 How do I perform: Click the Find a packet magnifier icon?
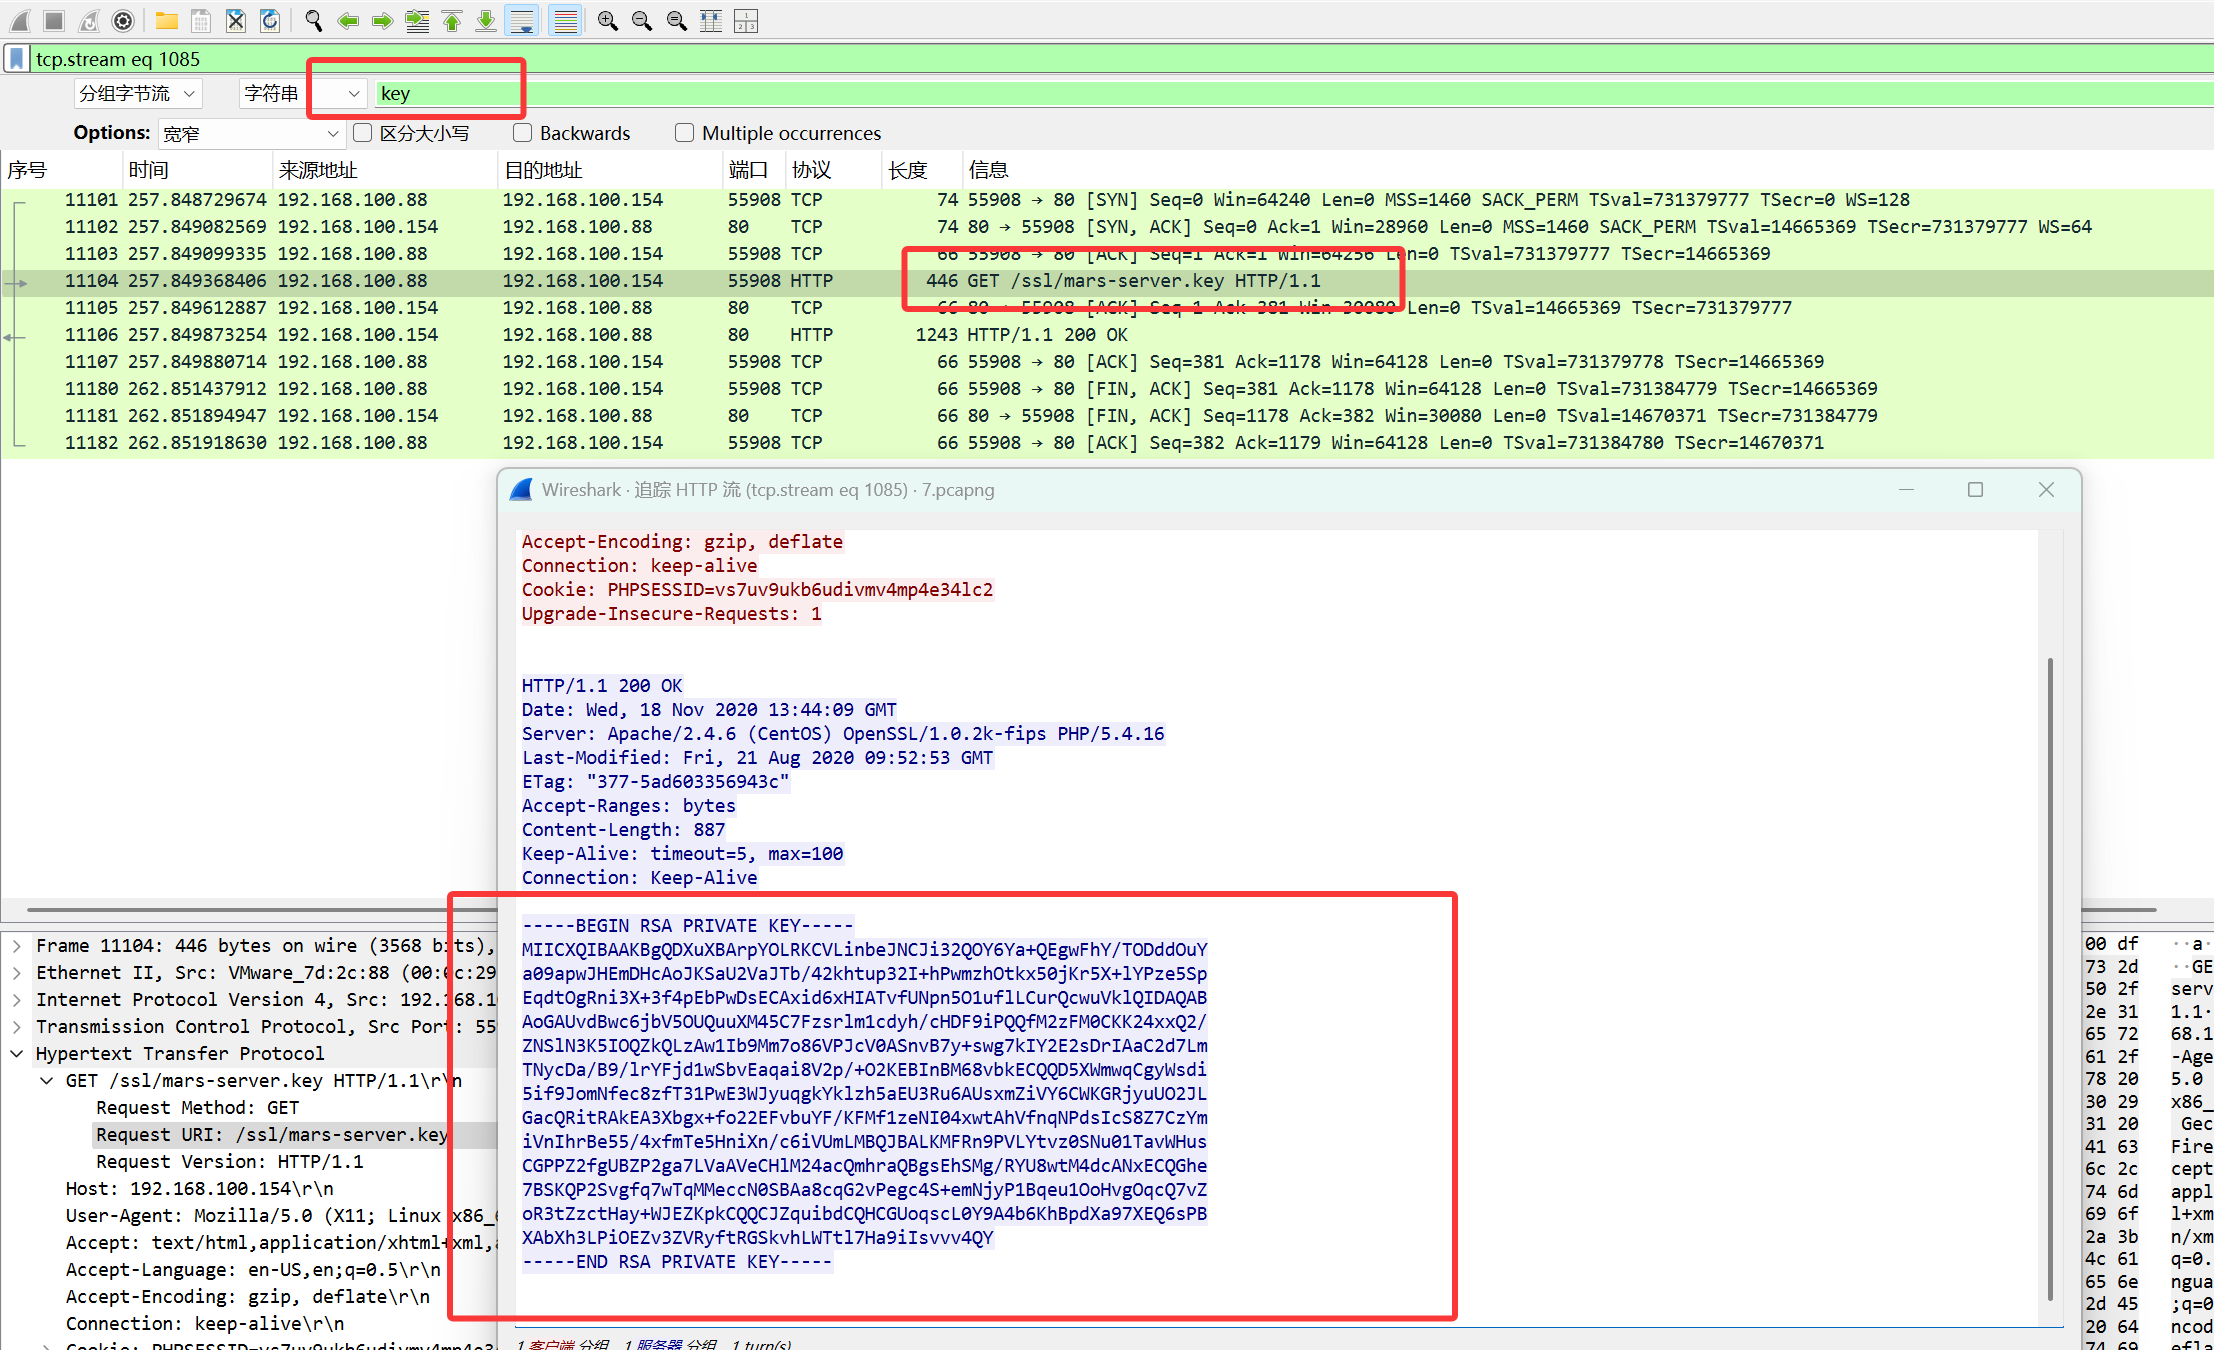(313, 20)
